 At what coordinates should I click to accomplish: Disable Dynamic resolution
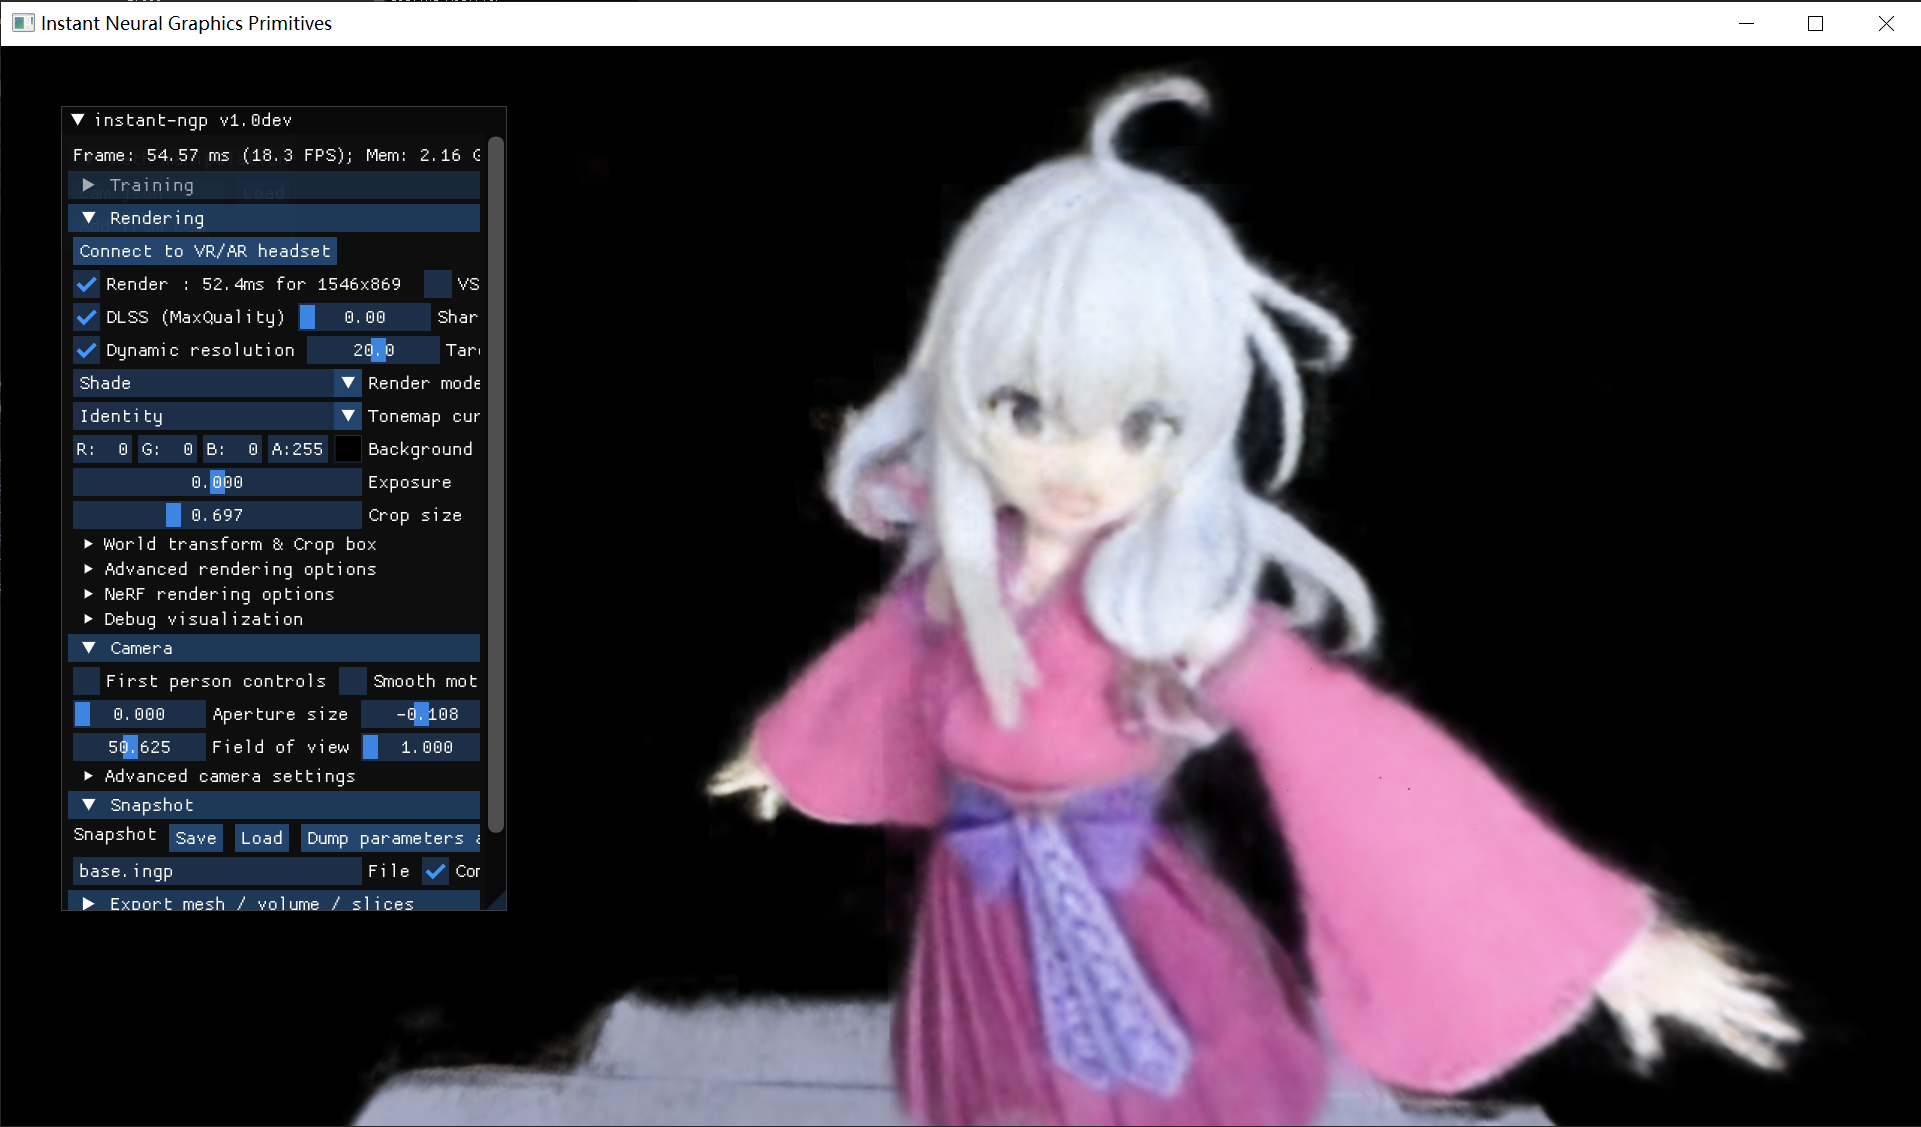(86, 350)
